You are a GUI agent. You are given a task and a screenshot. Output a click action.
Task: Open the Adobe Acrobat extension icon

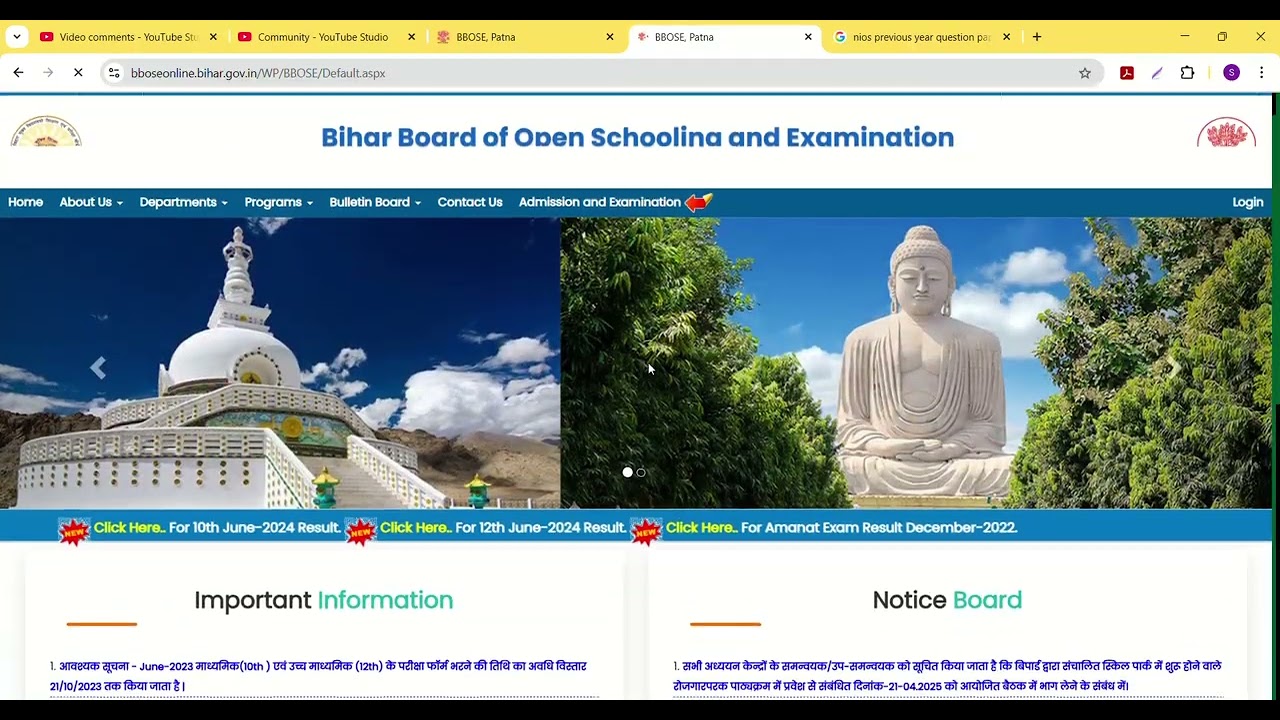[1127, 73]
